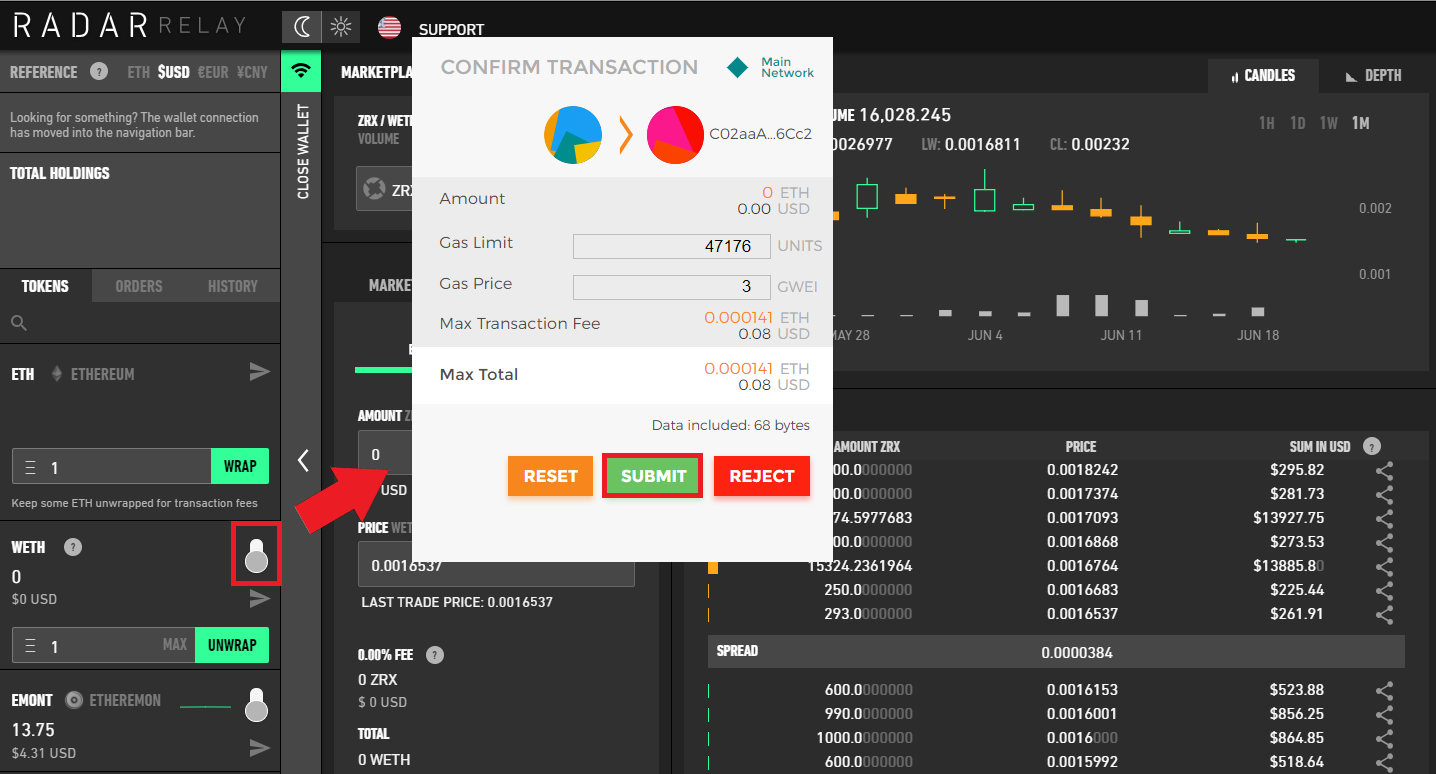Image resolution: width=1436 pixels, height=774 pixels.
Task: Click RESET in Confirm Transaction
Action: click(x=551, y=476)
